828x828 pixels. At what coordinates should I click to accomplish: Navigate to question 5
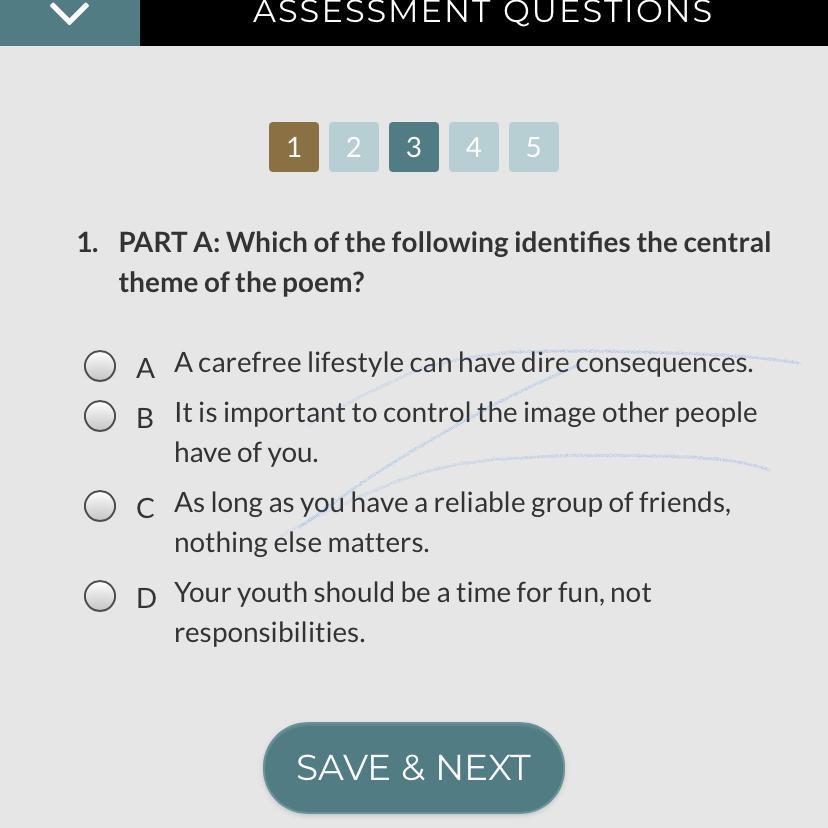tap(534, 147)
